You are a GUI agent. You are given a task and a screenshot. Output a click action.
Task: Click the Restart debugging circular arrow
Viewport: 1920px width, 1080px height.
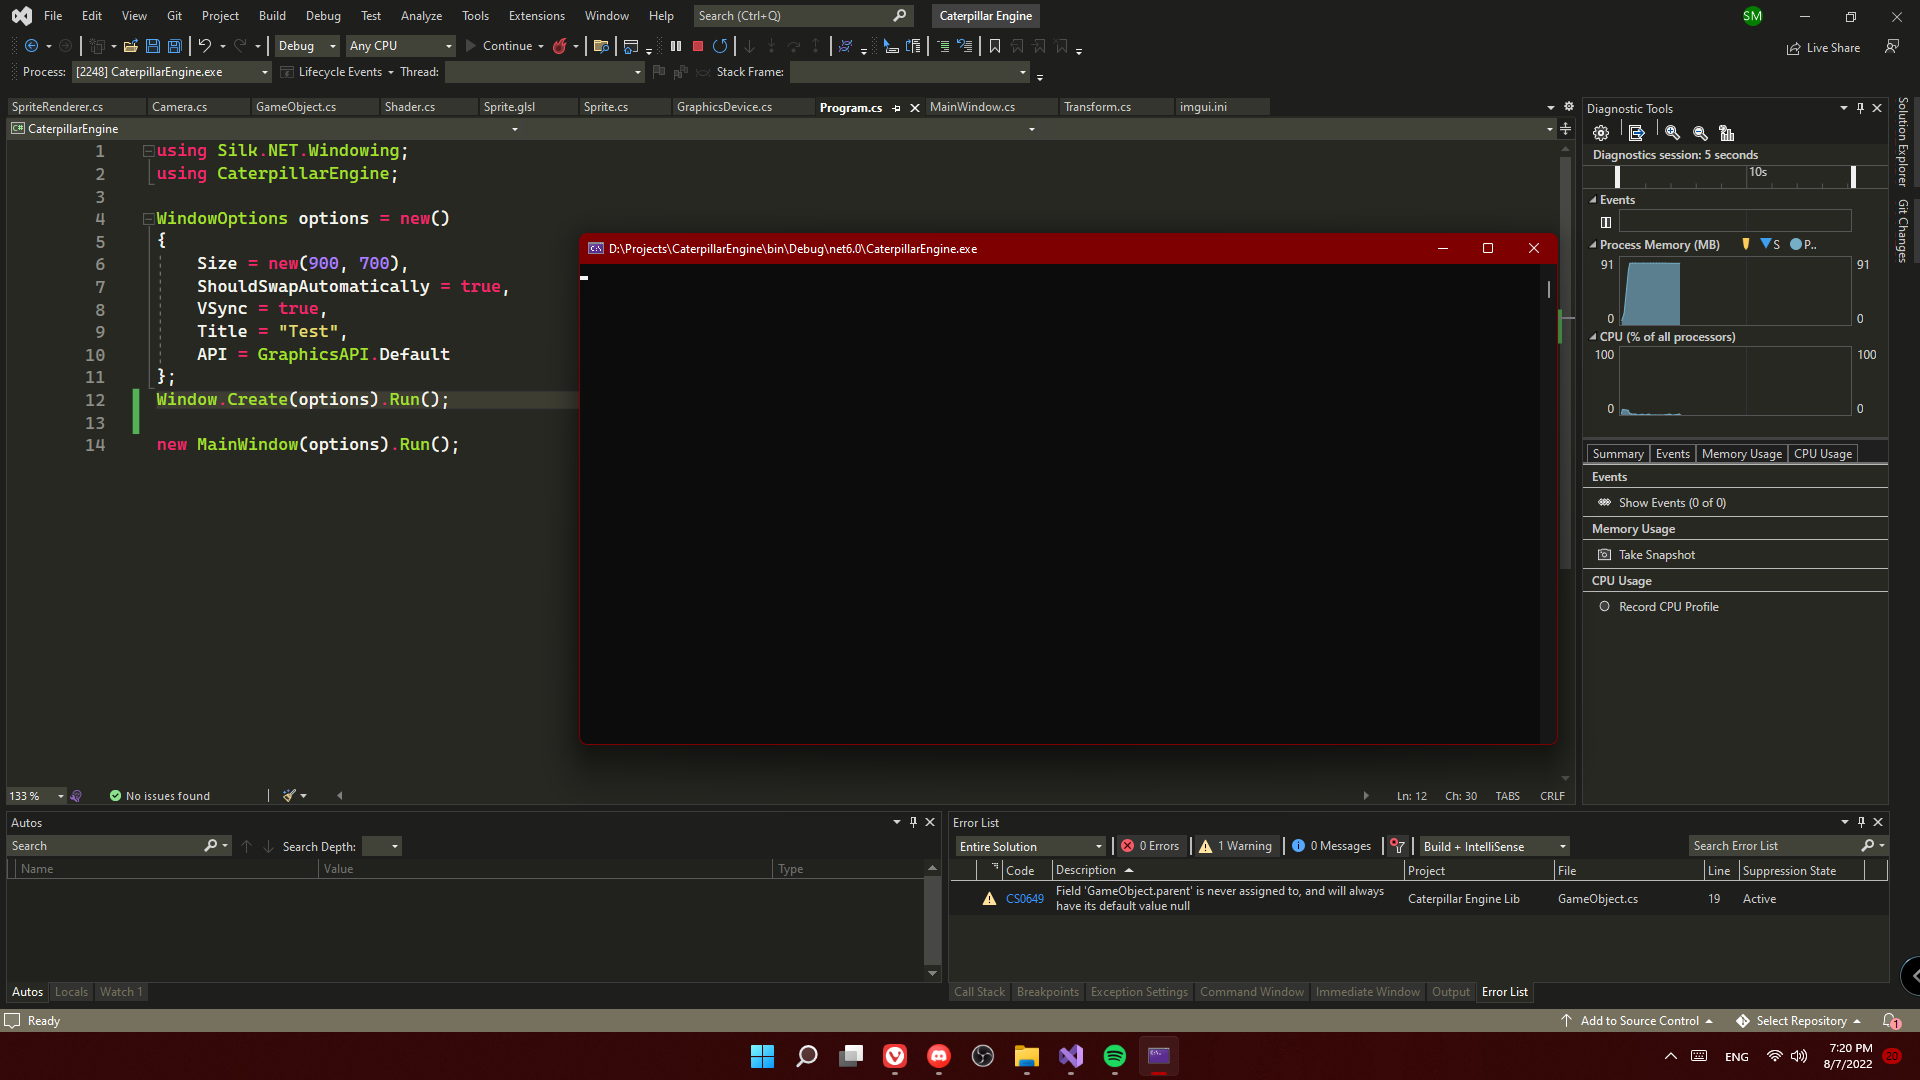pyautogui.click(x=720, y=46)
